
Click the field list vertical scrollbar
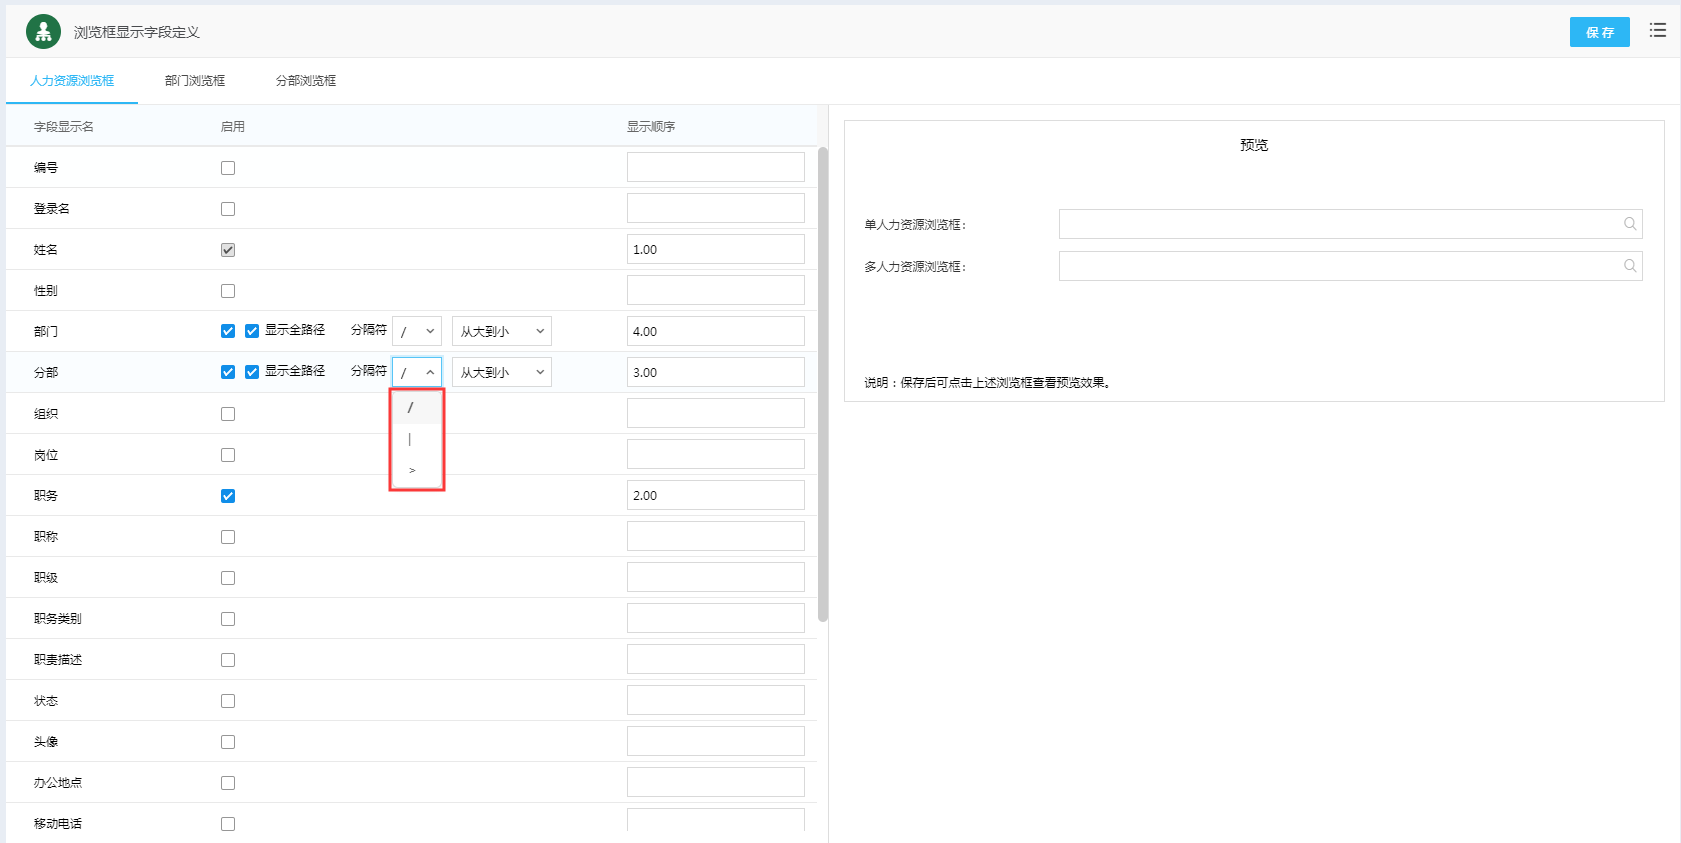[x=823, y=384]
